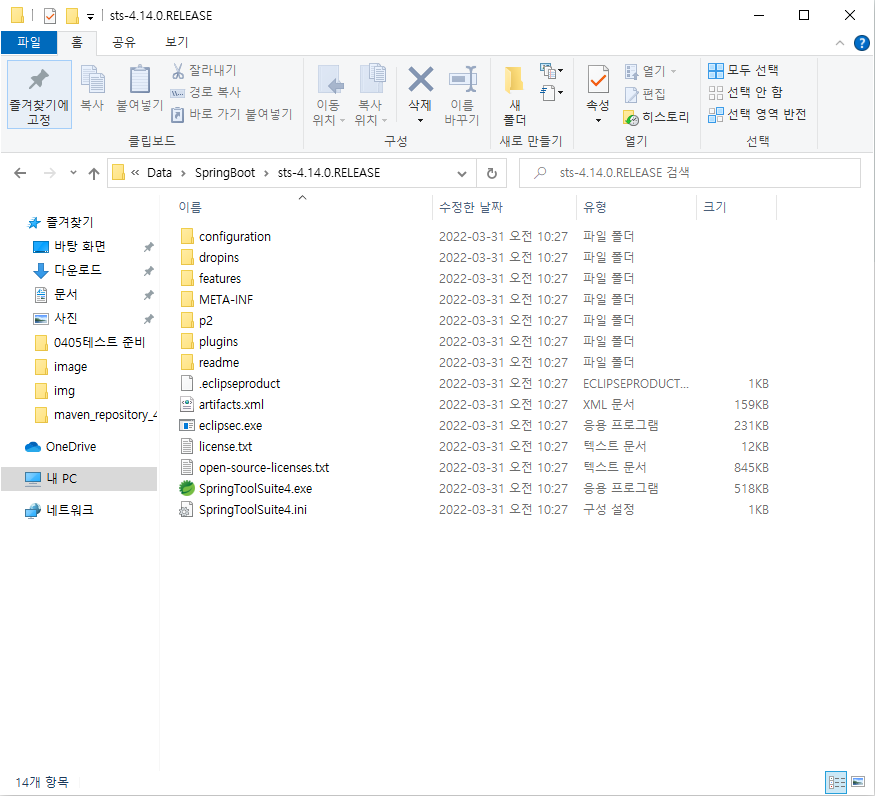Image resolution: width=875 pixels, height=796 pixels.
Task: Click Invert selection (선택 영역 반전)
Action: pos(757,114)
